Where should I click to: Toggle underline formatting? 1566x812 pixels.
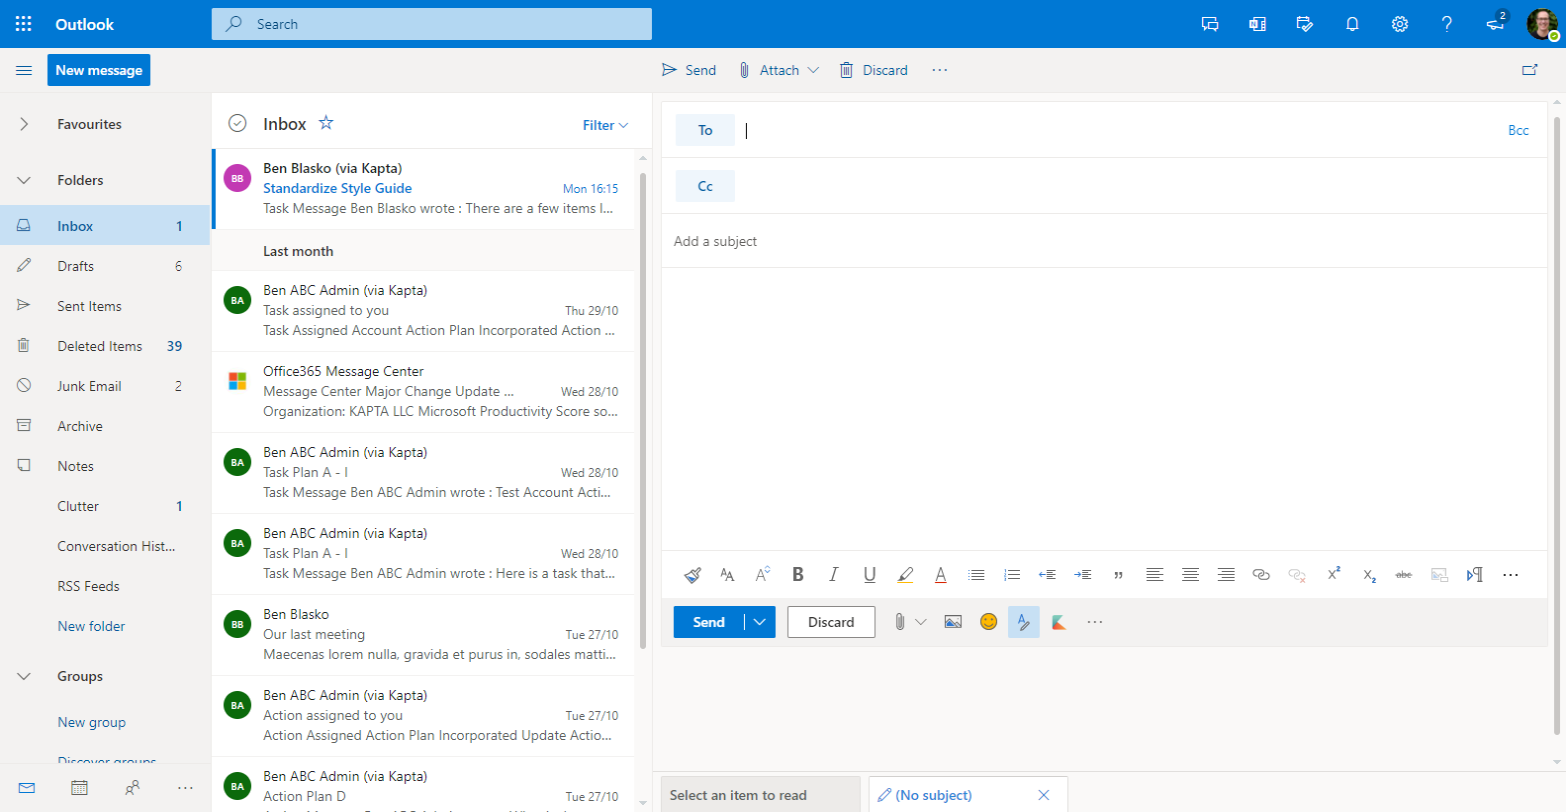[x=868, y=575]
